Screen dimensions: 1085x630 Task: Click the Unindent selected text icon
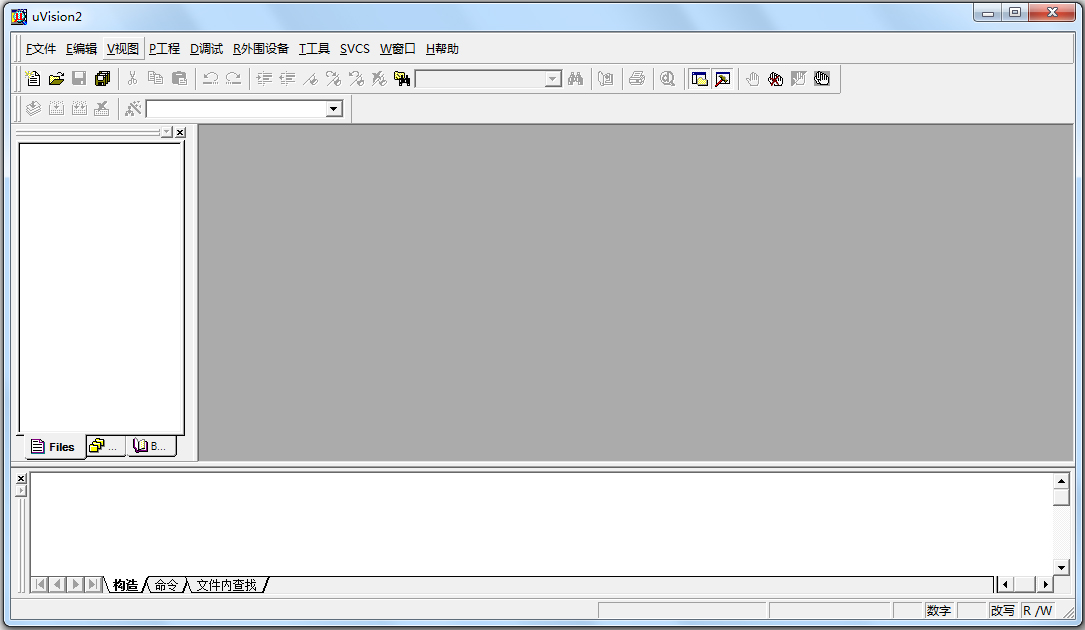click(x=287, y=79)
